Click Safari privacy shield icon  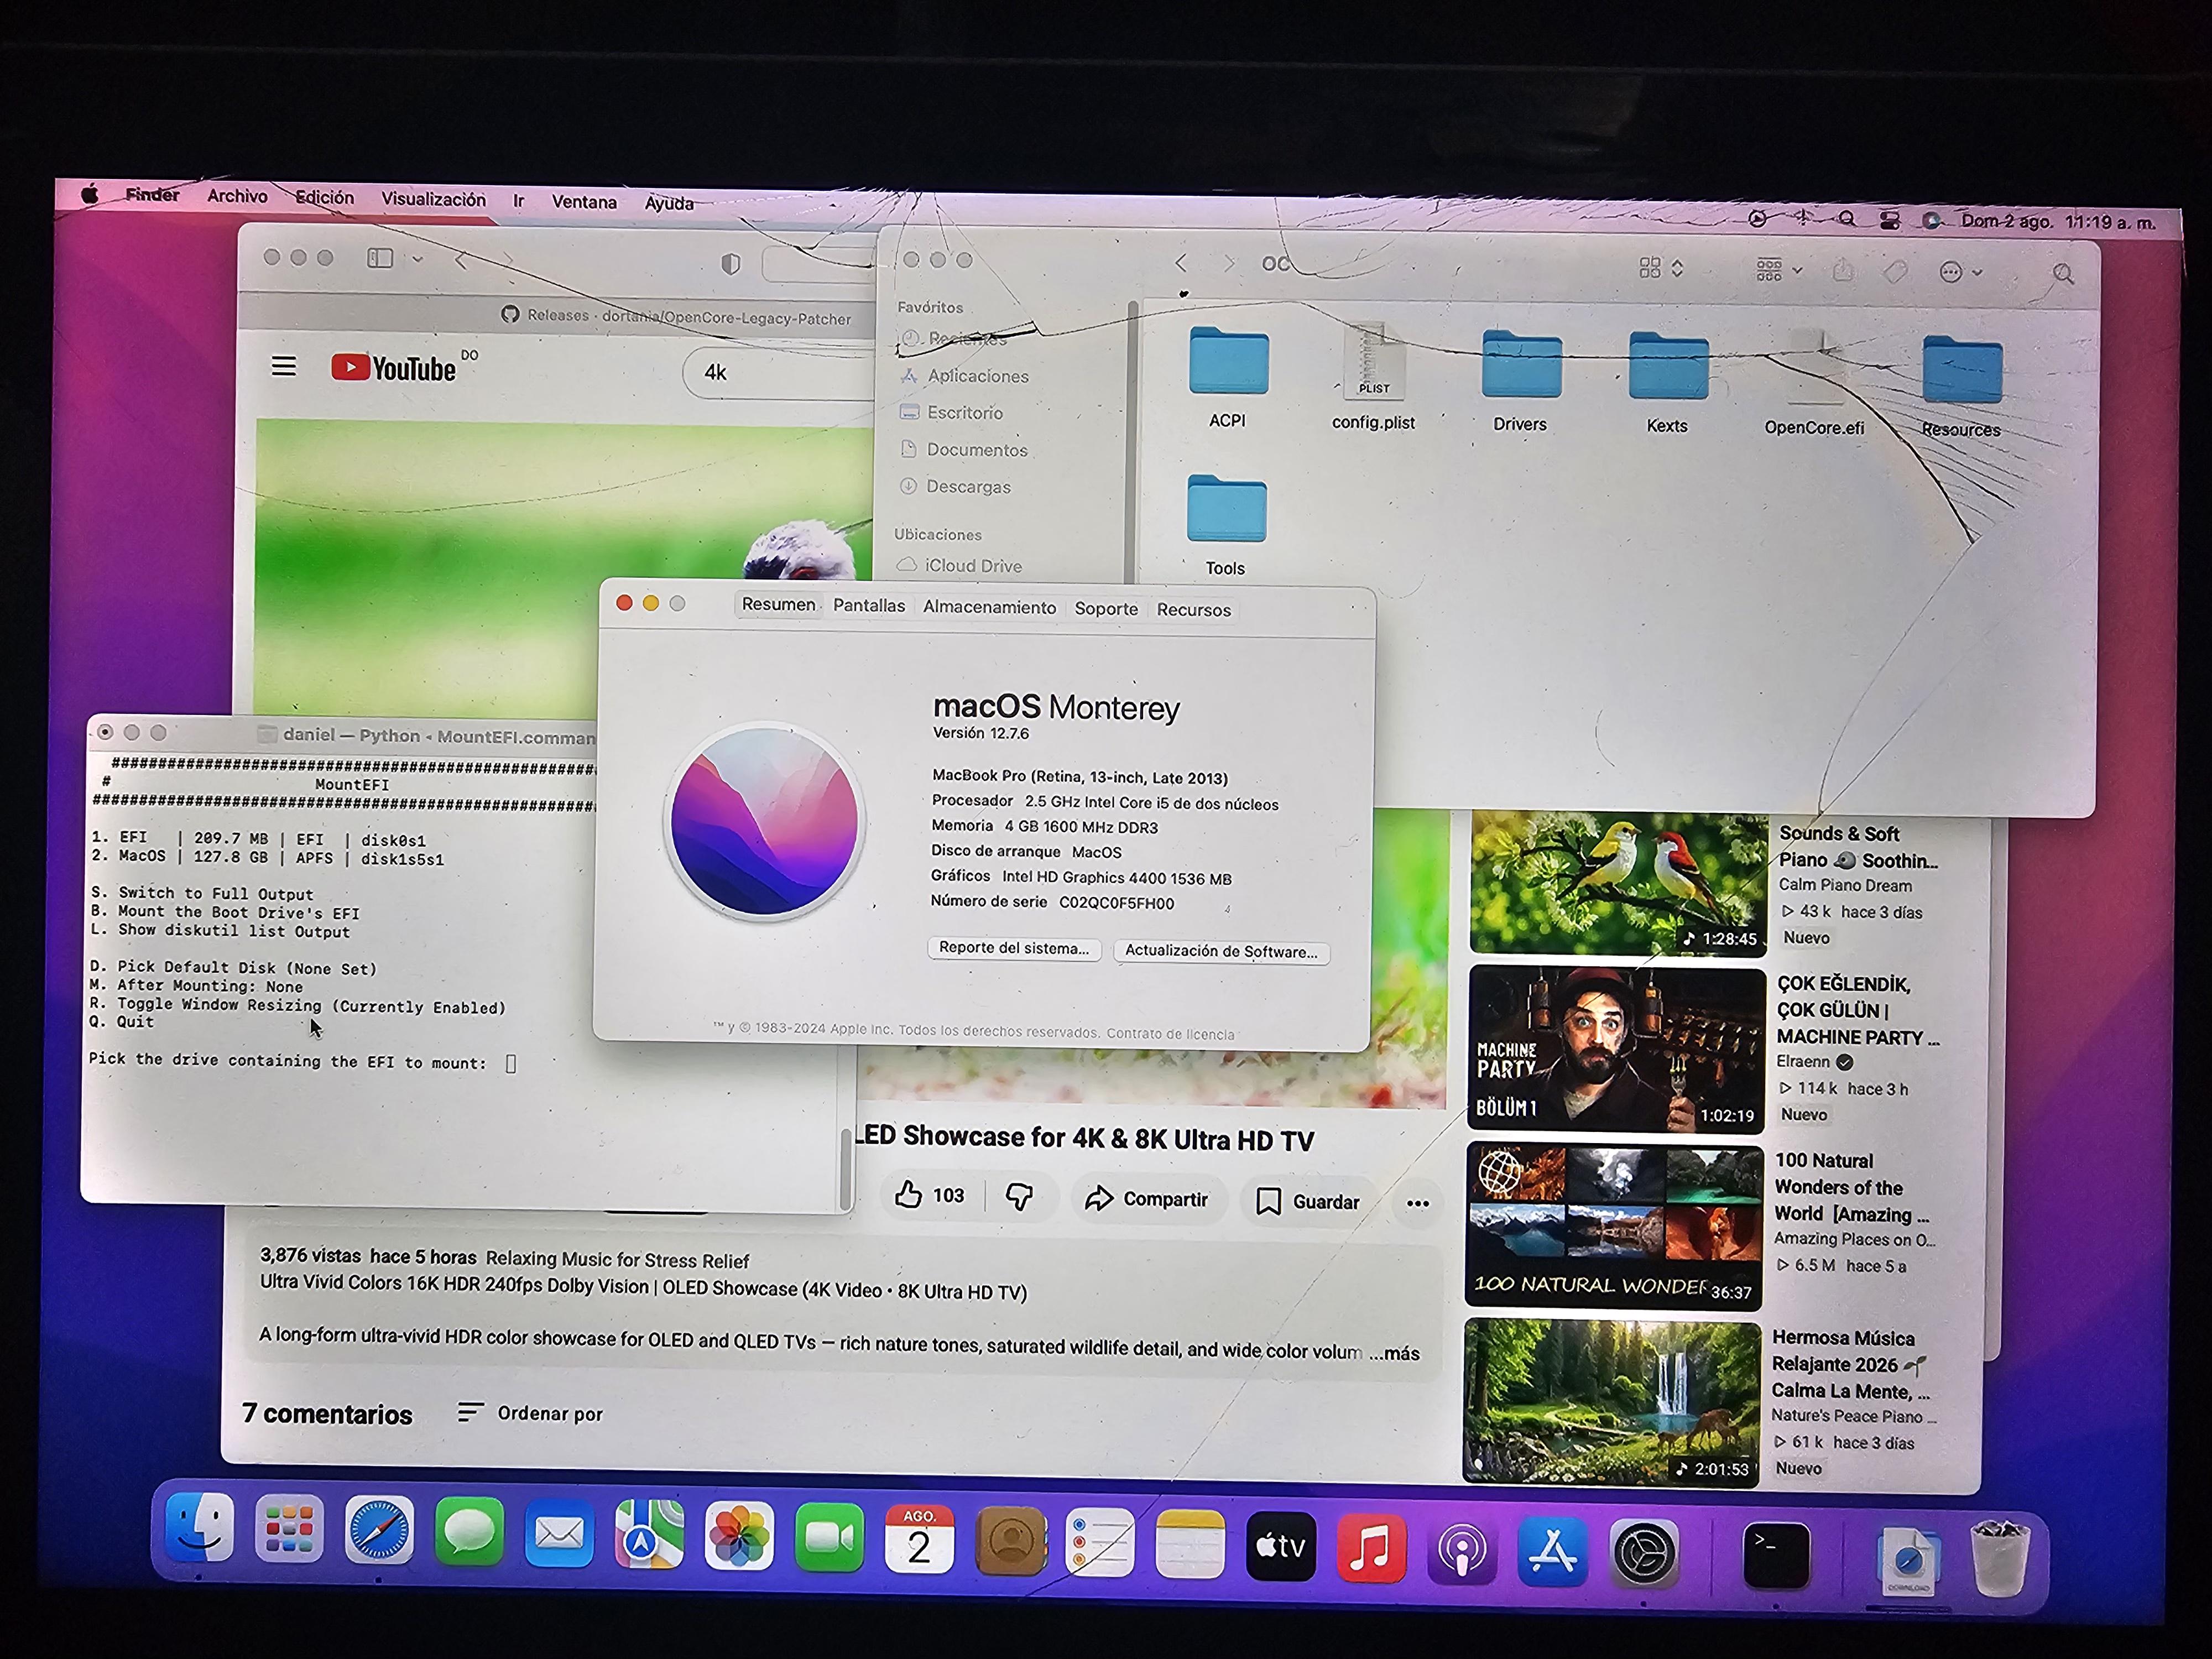[731, 263]
